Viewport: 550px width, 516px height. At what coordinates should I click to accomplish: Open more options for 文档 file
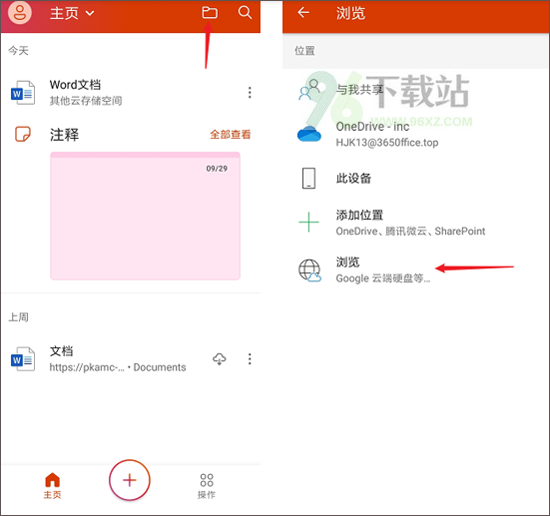249,359
